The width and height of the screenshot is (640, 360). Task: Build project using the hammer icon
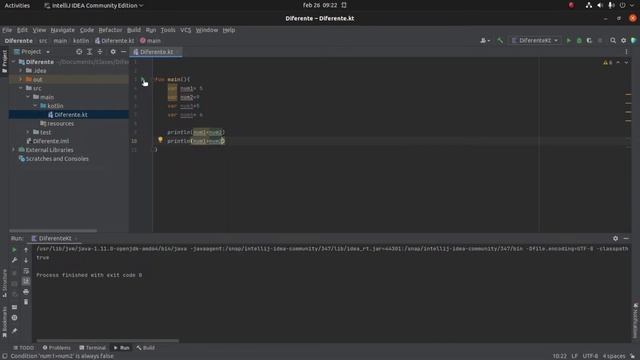[500, 40]
